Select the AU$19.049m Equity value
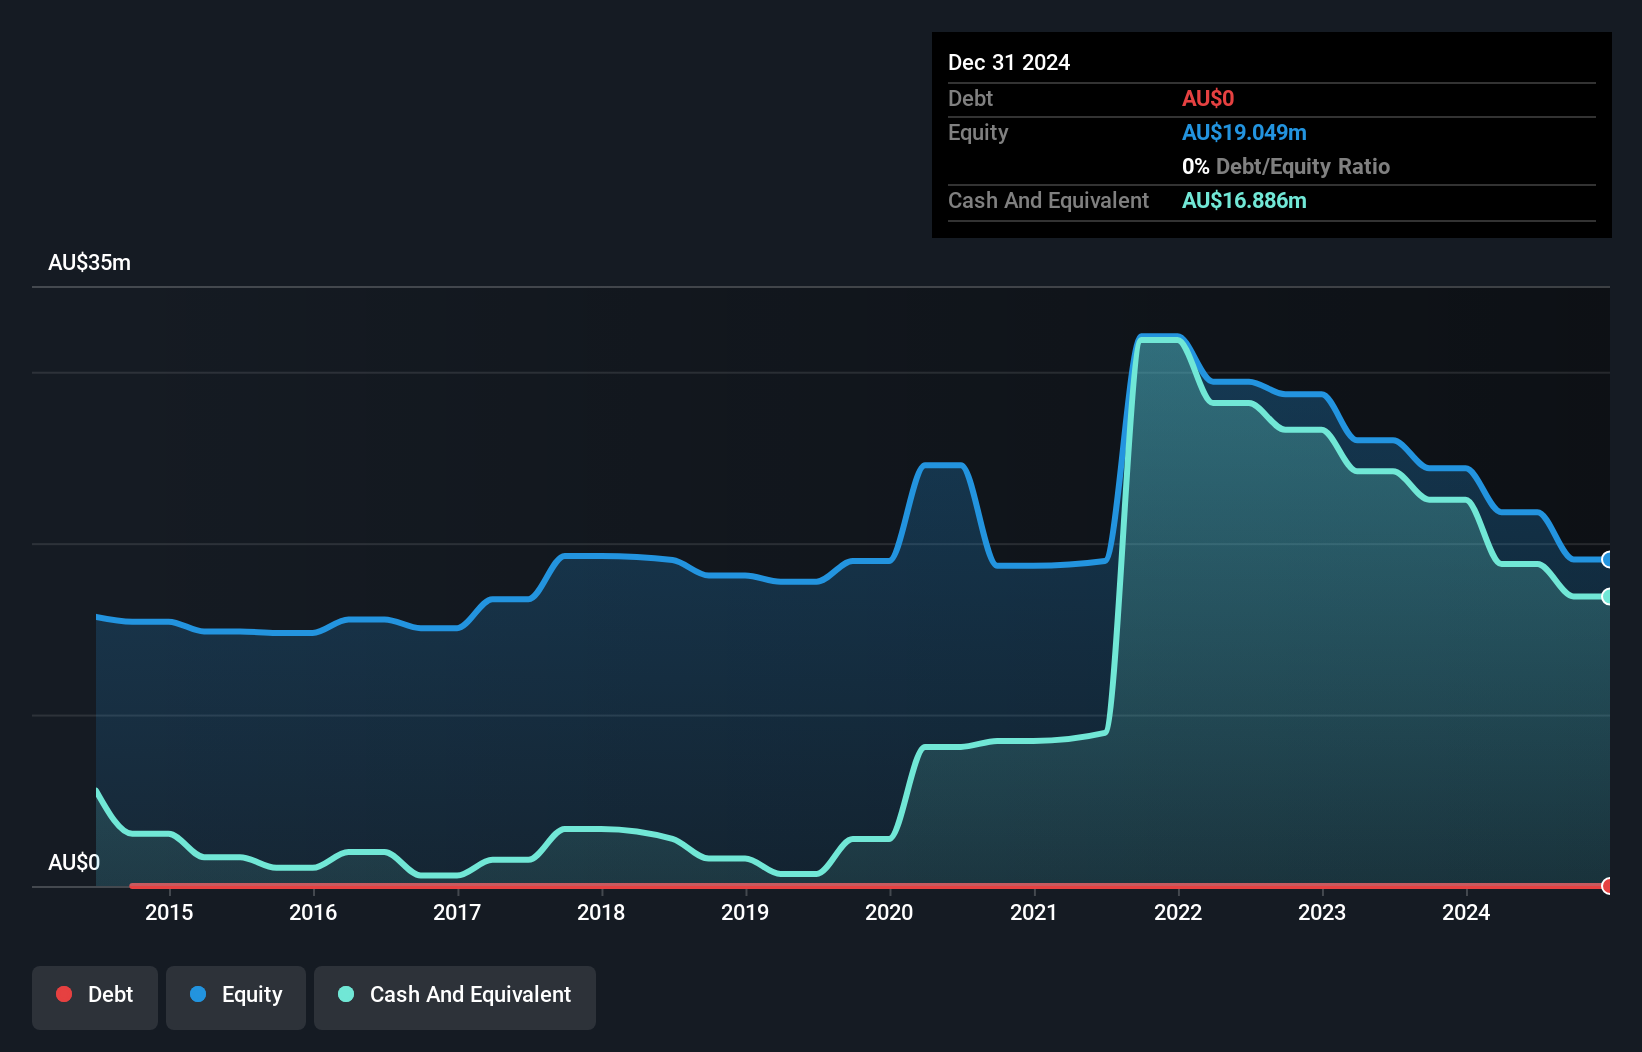 click(1244, 133)
